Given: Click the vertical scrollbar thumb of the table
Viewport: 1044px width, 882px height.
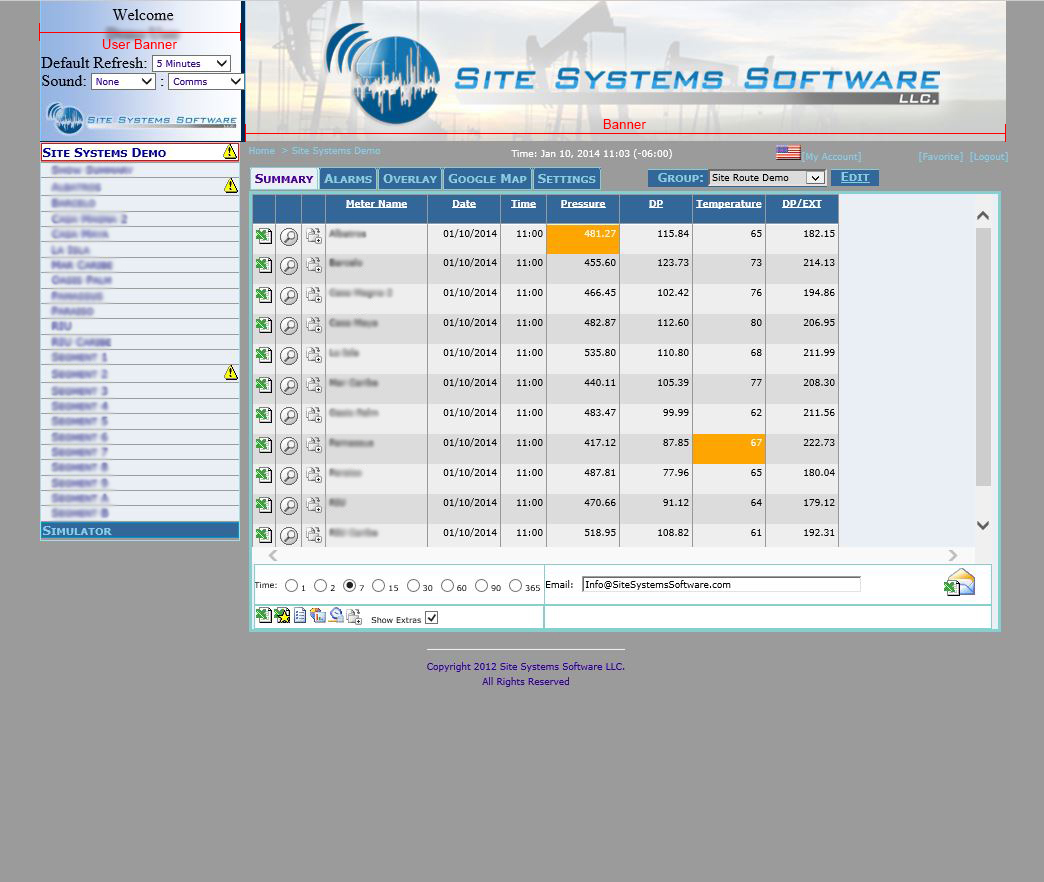Looking at the screenshot, I should point(983,357).
